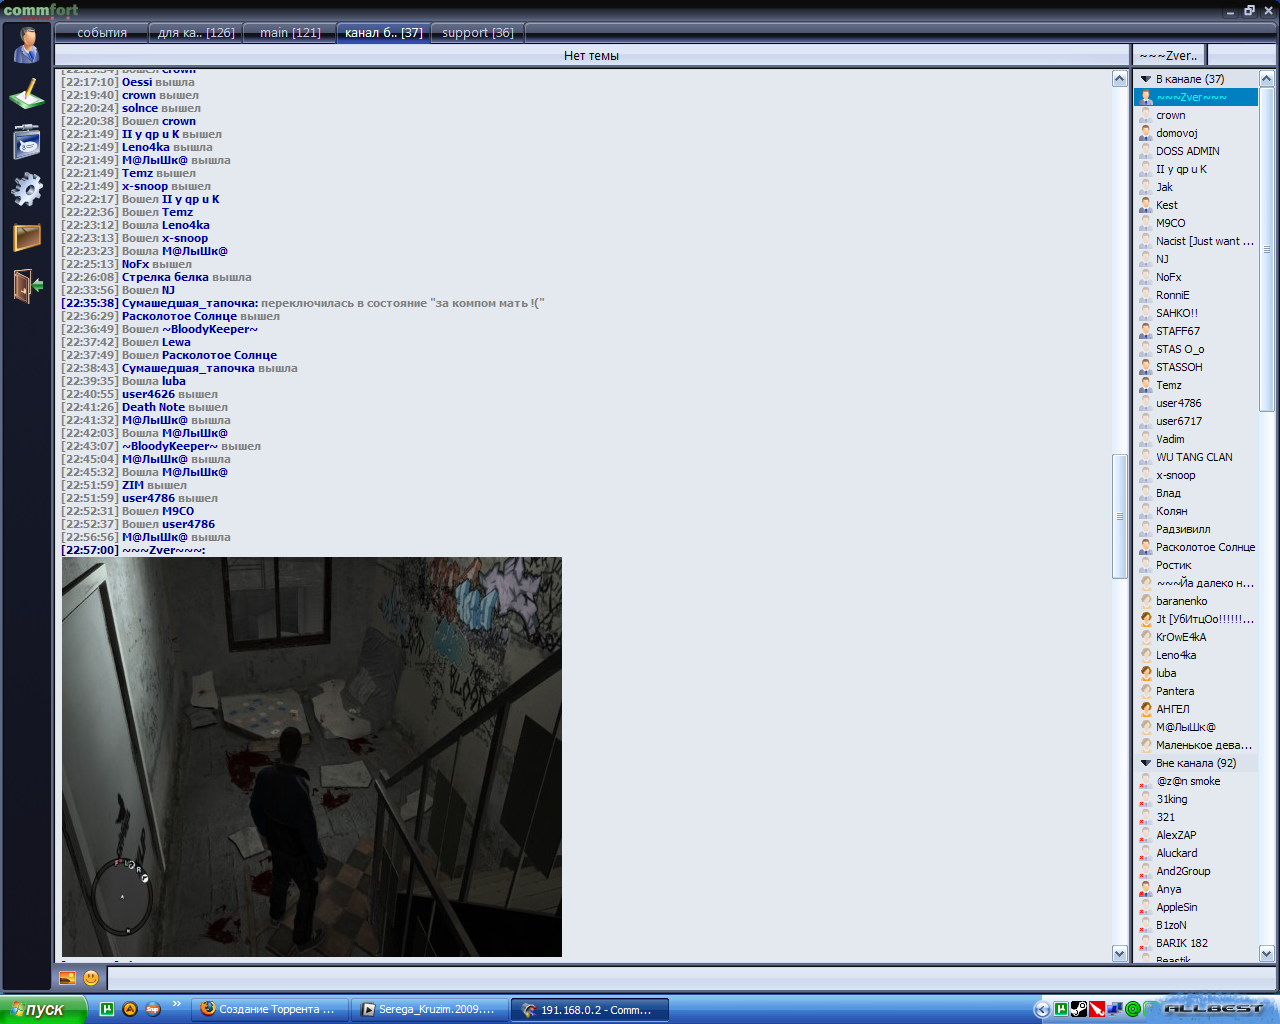This screenshot has width=1280, height=1024.
Task: Click the chat scrollbar down arrow
Action: 1120,954
